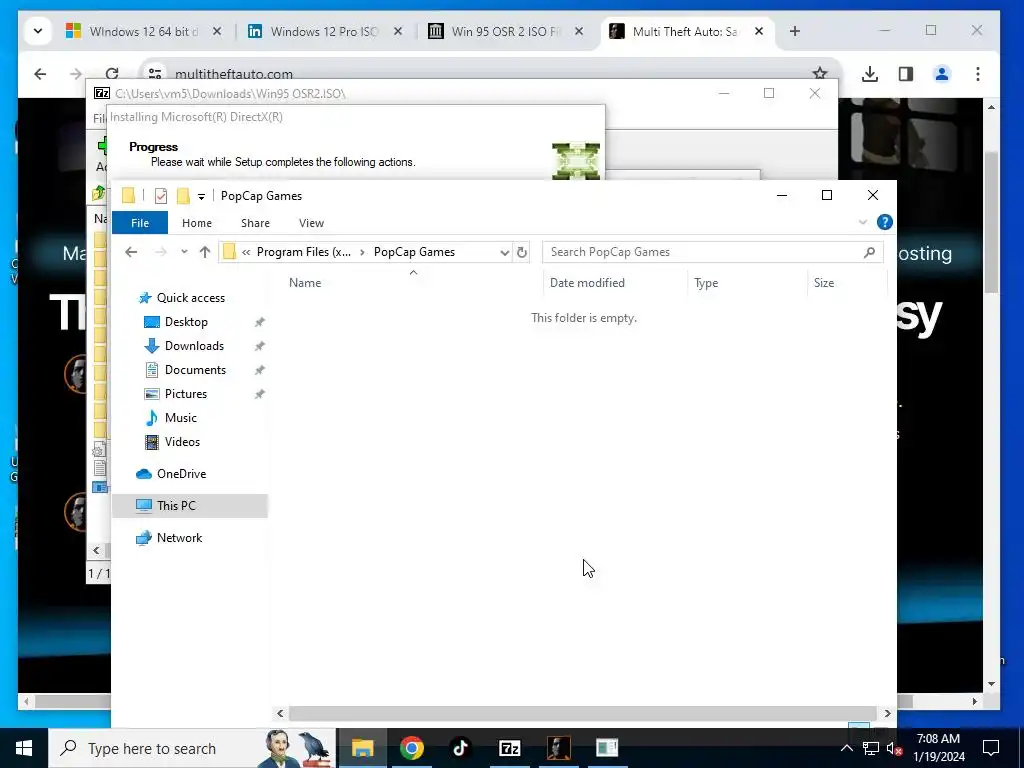Open Customize Quick Access Toolbar dropdown

[201, 197]
